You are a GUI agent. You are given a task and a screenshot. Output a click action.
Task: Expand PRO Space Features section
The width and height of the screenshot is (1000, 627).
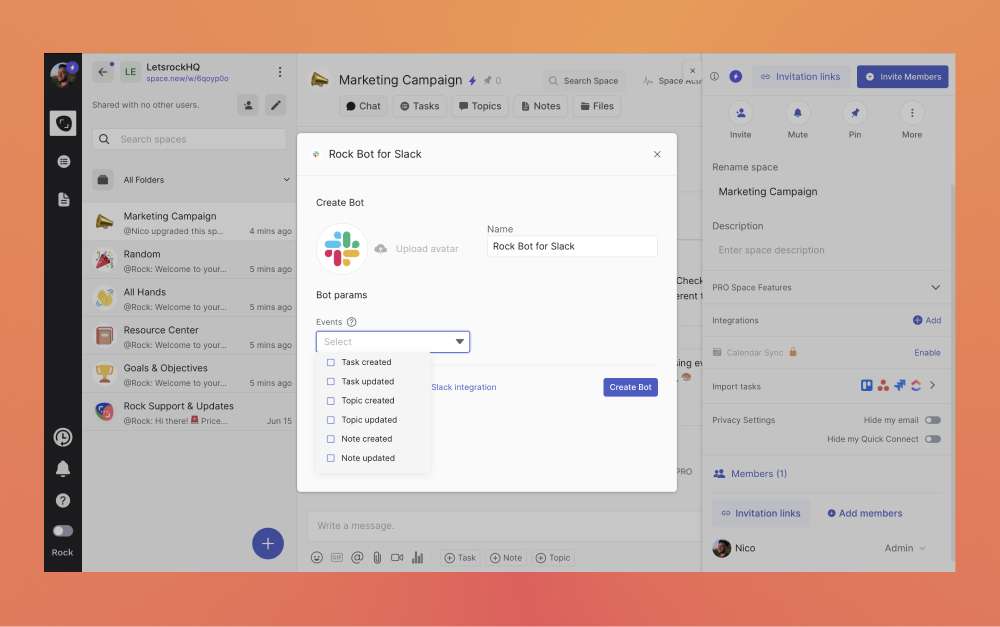click(x=935, y=287)
